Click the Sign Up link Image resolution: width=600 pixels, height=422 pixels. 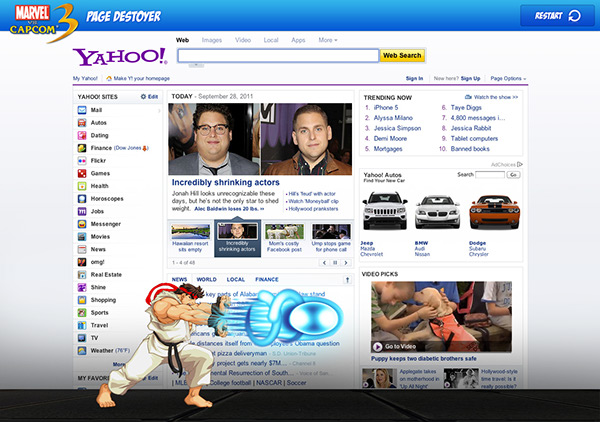470,78
